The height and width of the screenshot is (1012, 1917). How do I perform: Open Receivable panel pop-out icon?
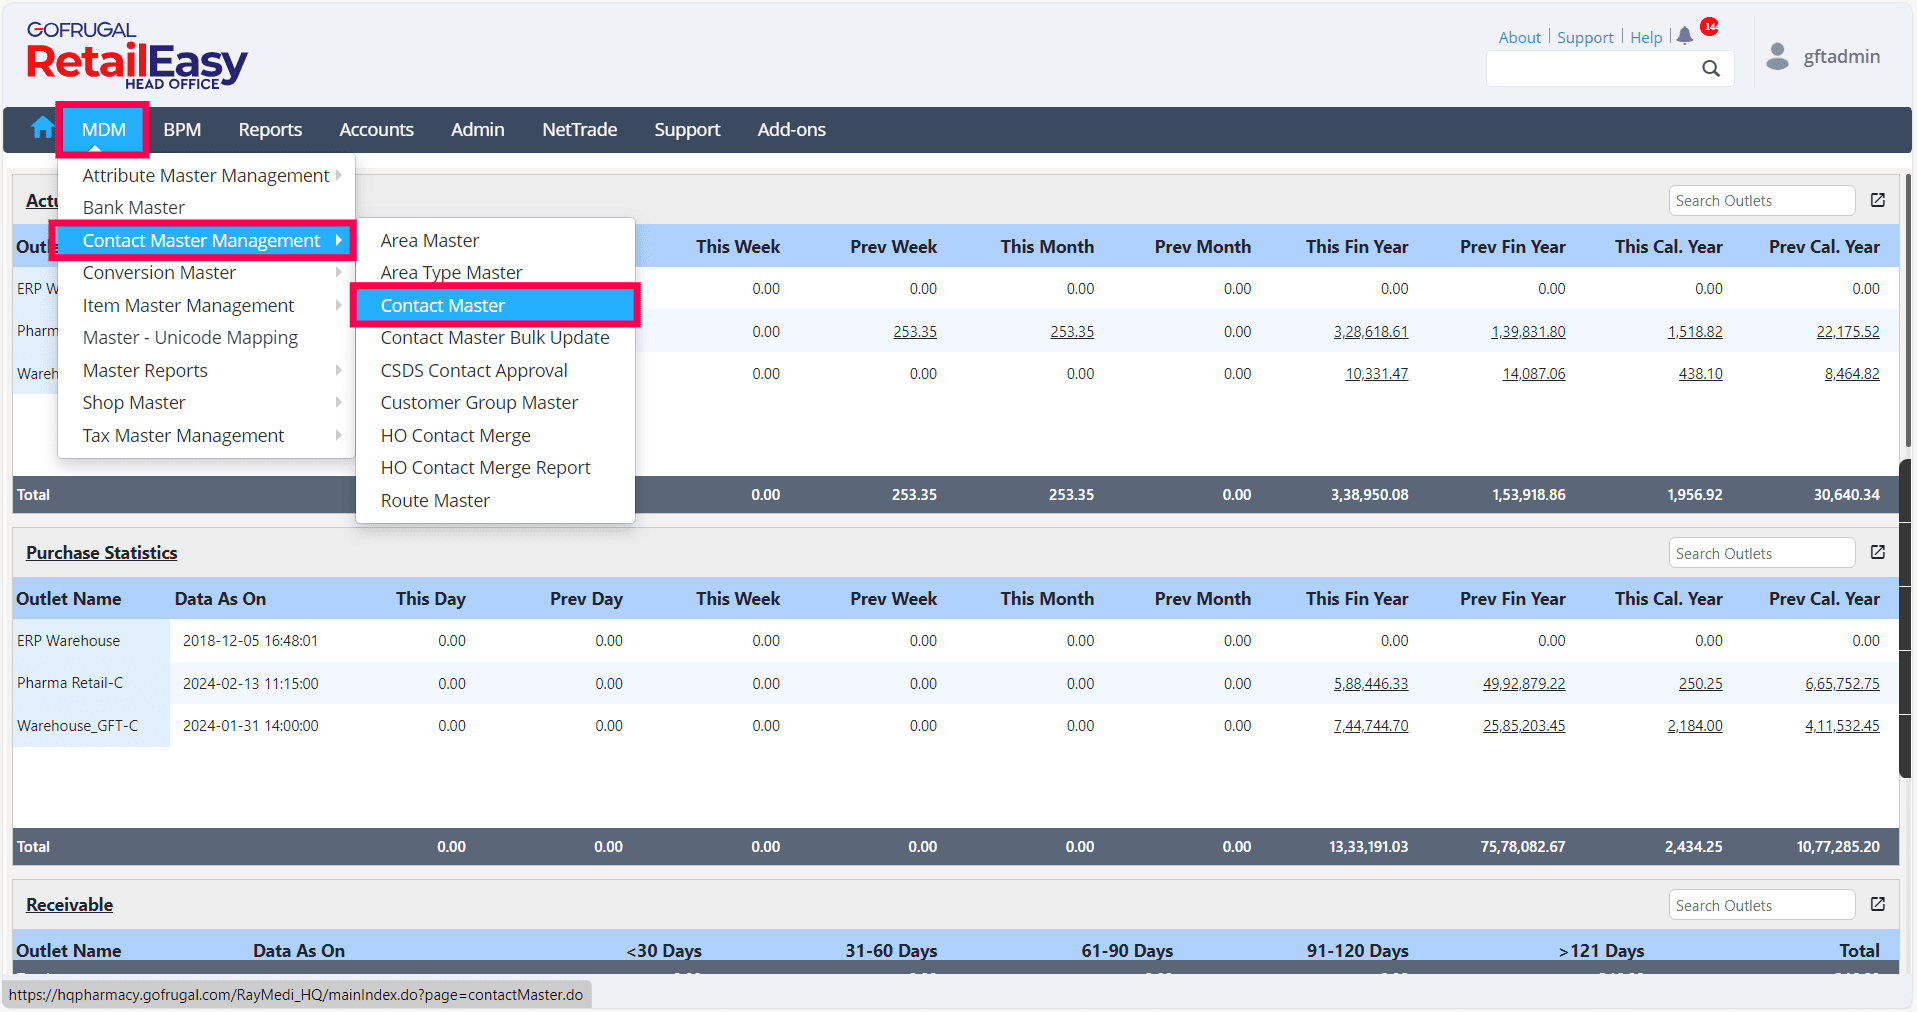pyautogui.click(x=1878, y=904)
